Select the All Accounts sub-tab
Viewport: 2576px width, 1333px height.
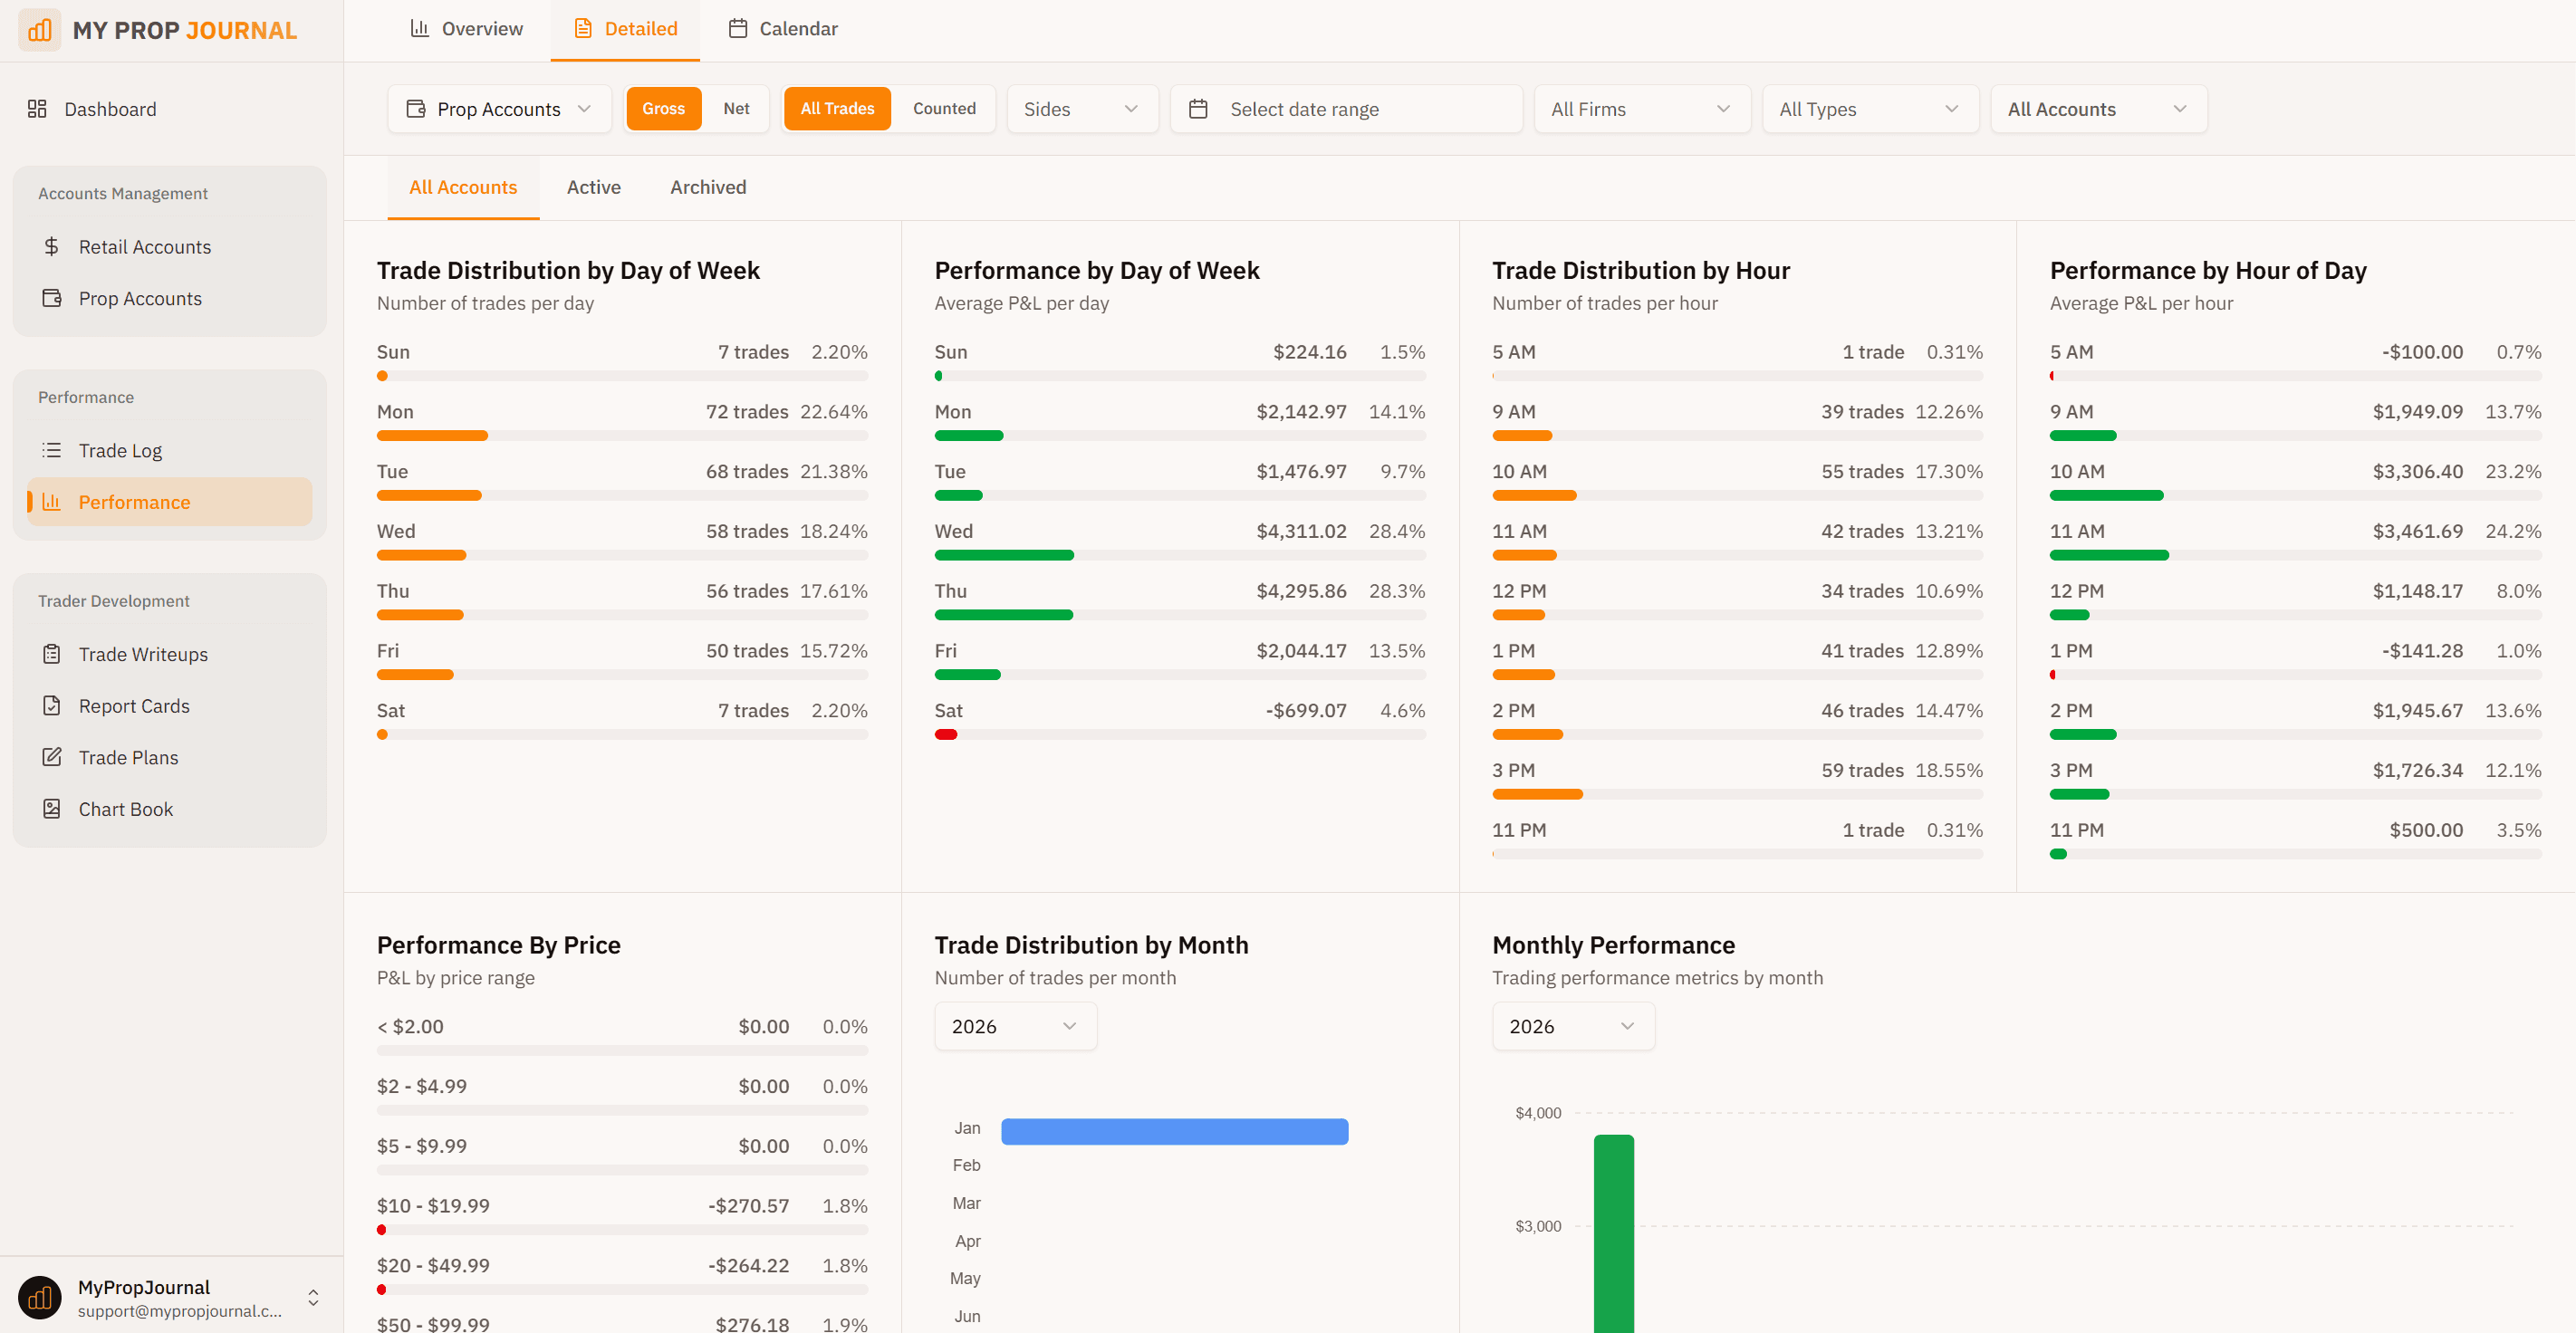pyautogui.click(x=463, y=187)
